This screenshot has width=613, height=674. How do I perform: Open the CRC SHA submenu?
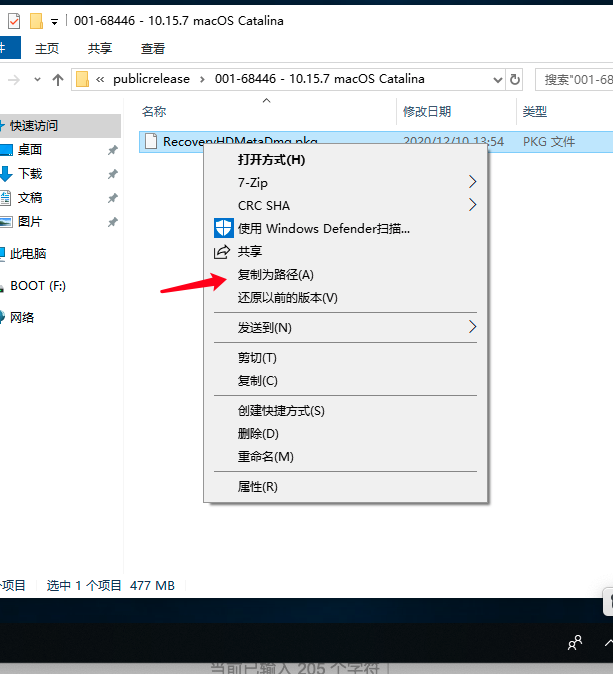coord(345,205)
